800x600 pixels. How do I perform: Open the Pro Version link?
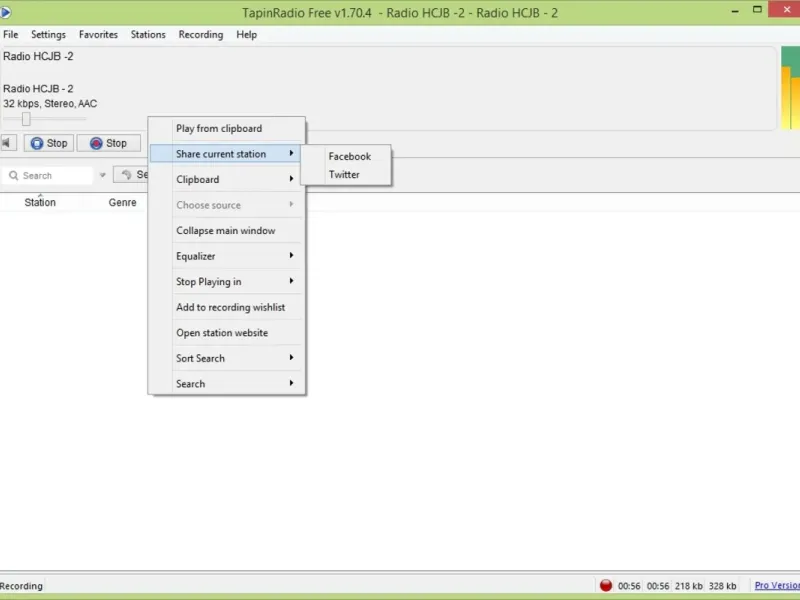tap(777, 586)
